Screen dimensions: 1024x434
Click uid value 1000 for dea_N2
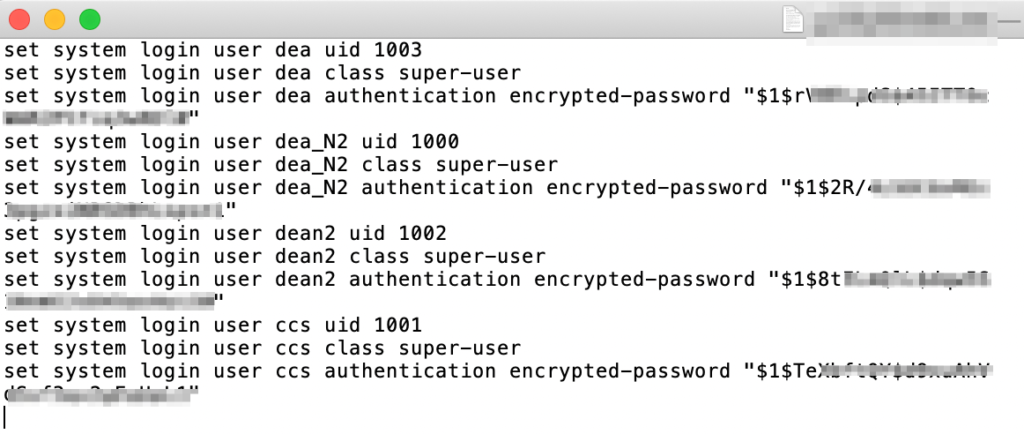434,141
